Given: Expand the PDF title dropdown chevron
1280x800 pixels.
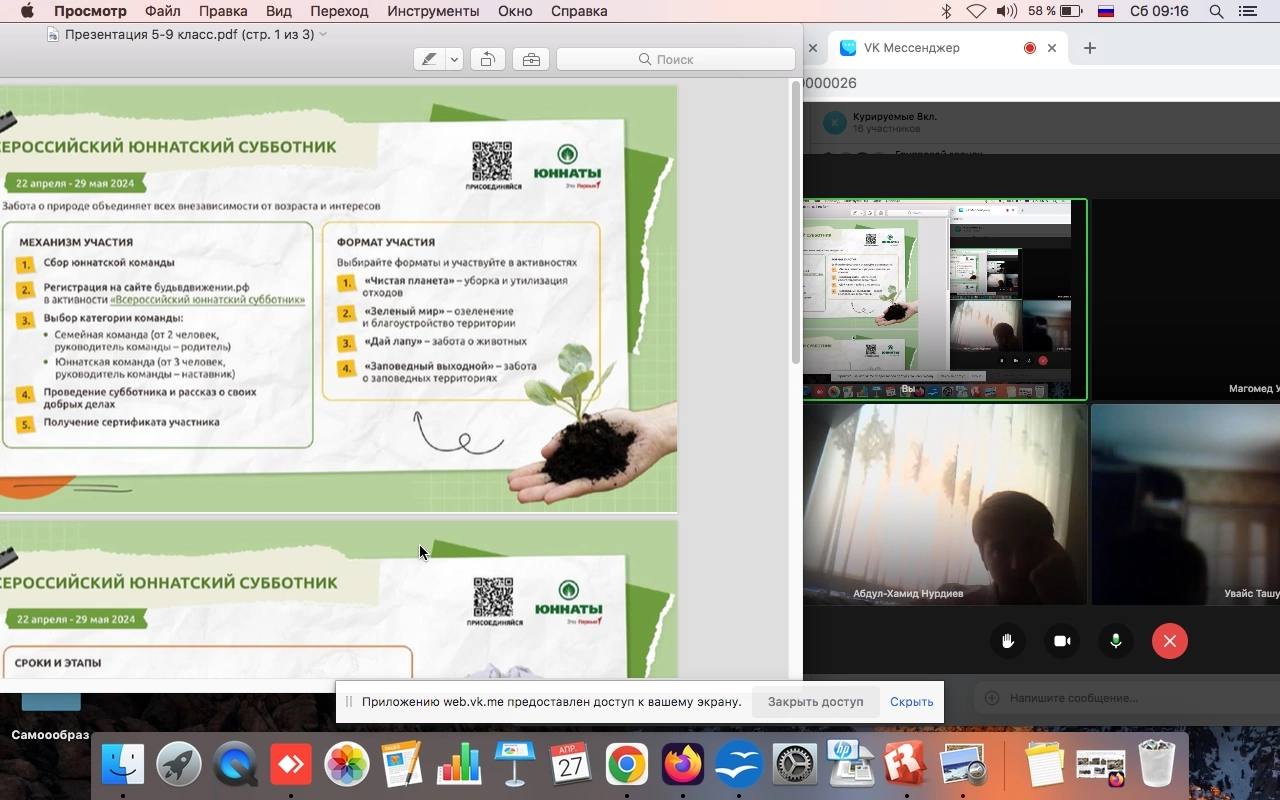Looking at the screenshot, I should tap(323, 35).
